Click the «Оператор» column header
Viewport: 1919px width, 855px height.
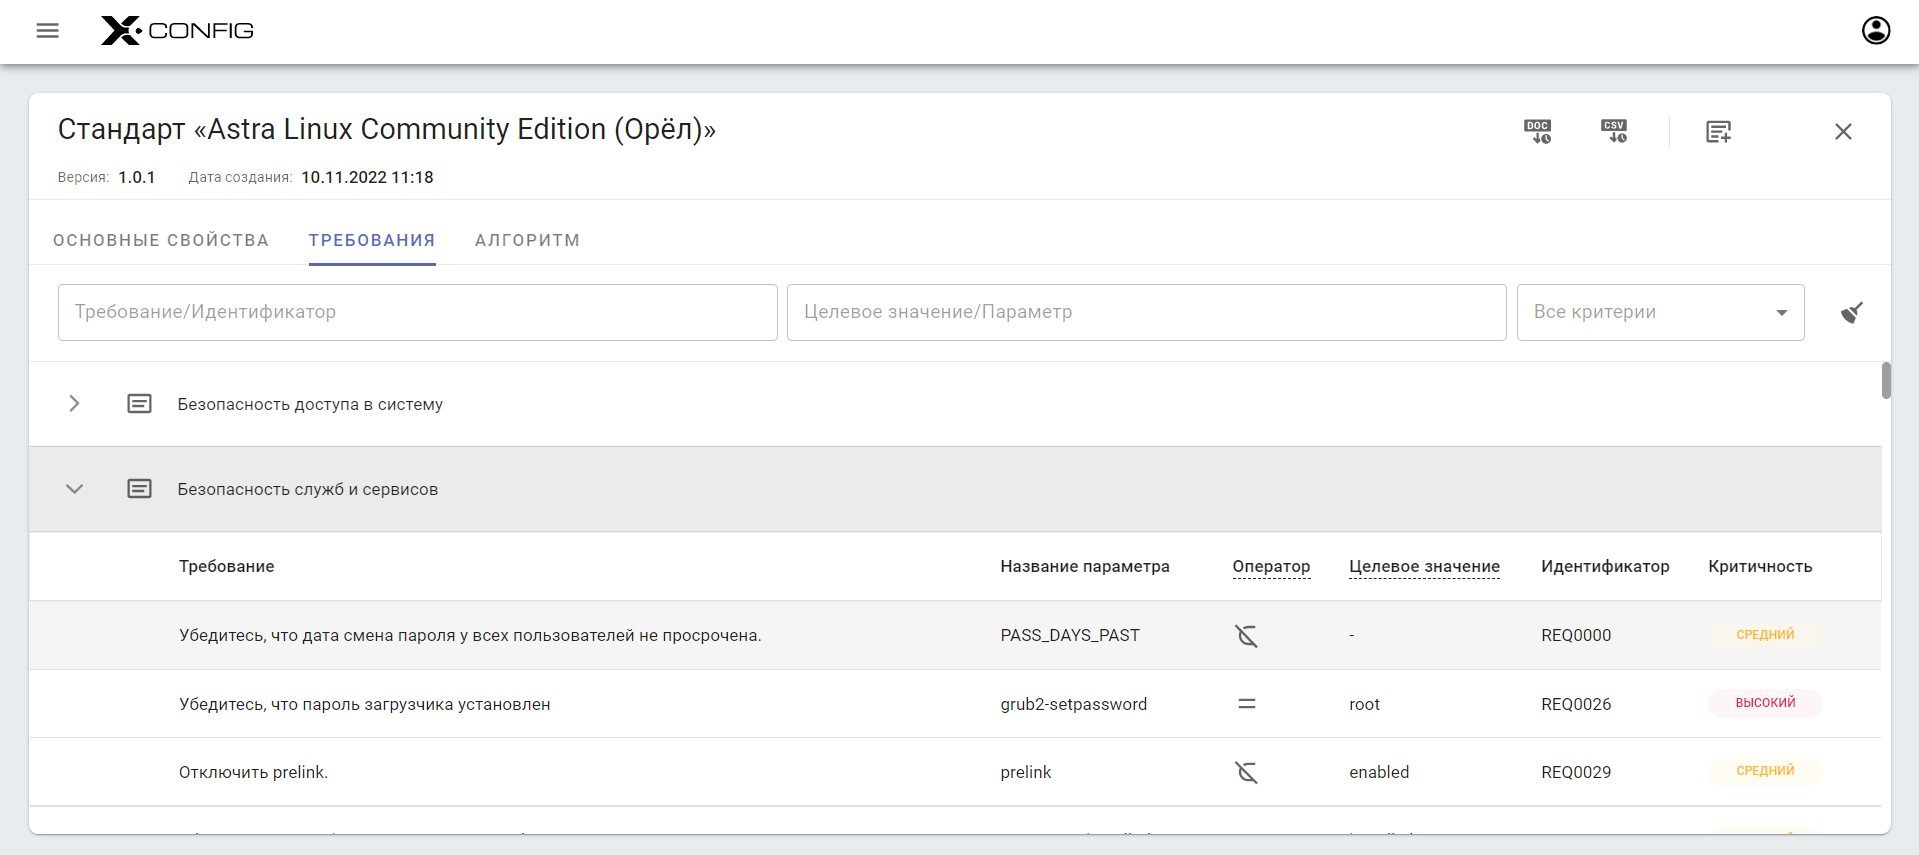[x=1271, y=566]
